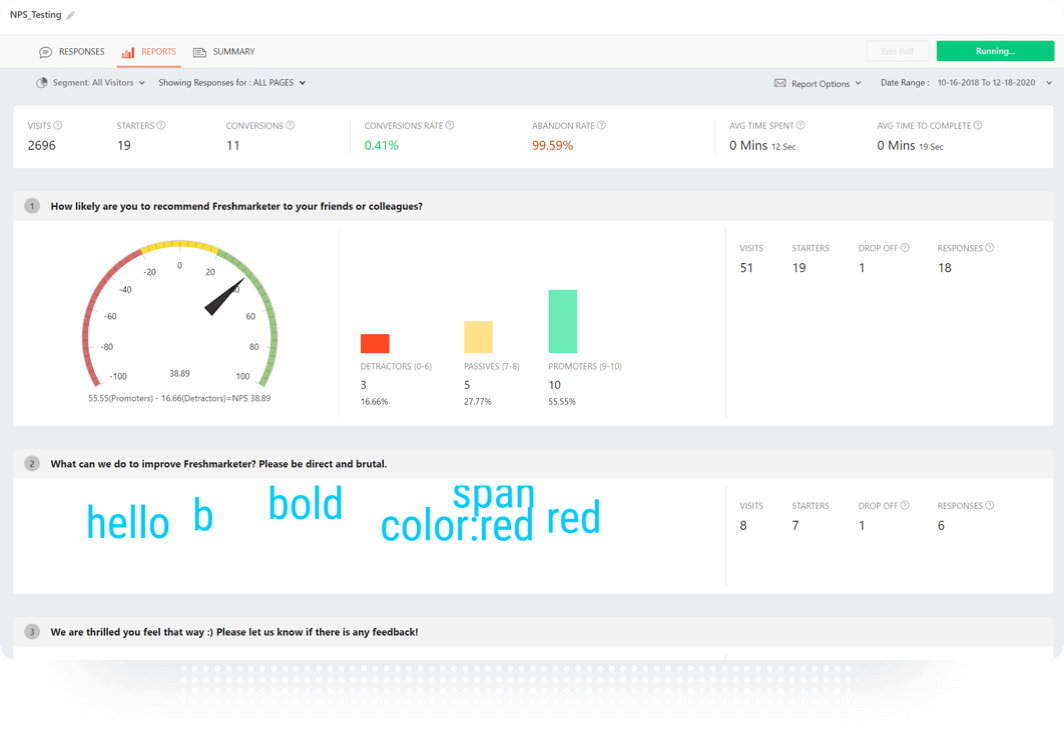Click the help icon next to CONVERSIONS
1064x744 pixels.
click(x=291, y=126)
